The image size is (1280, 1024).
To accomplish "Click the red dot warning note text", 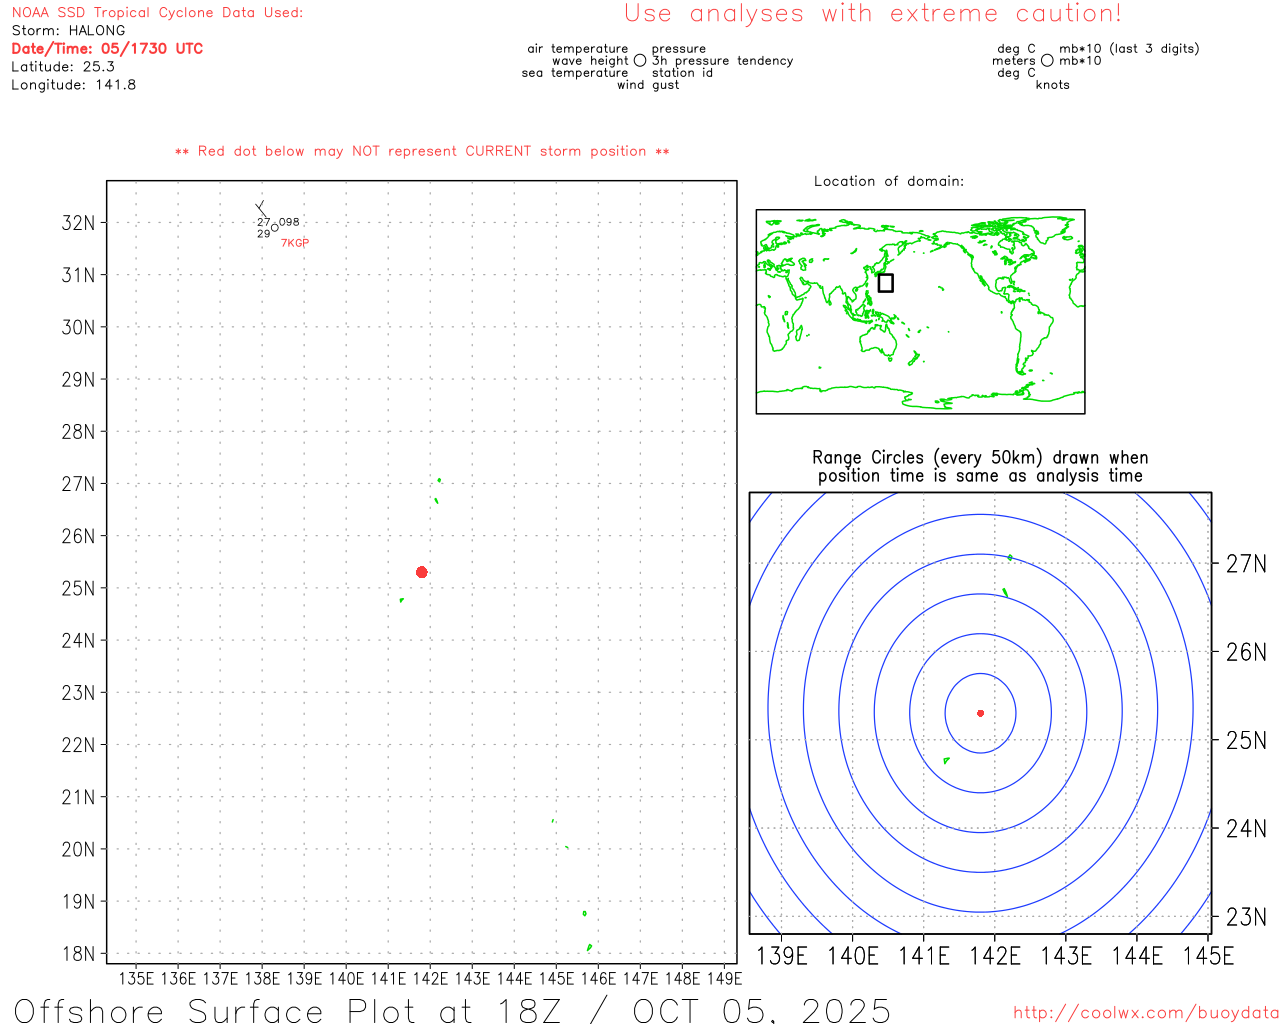I will tap(421, 151).
